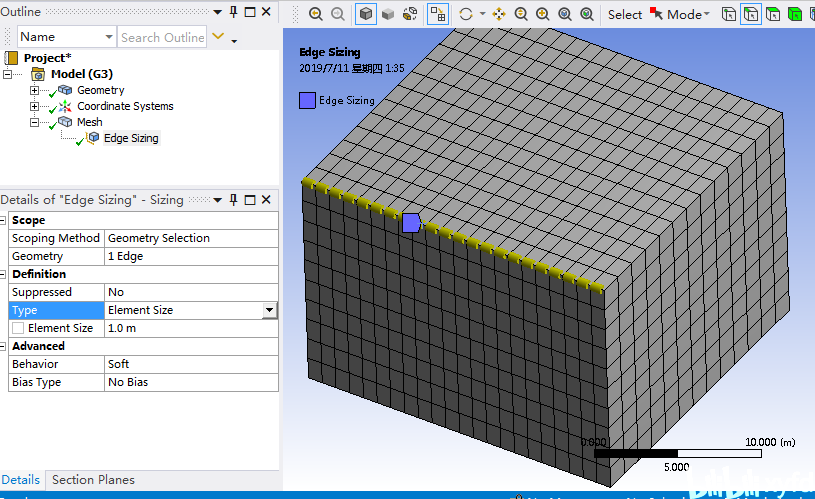The height and width of the screenshot is (499, 815).
Task: Open the Name filter dropdown
Action: coord(109,37)
